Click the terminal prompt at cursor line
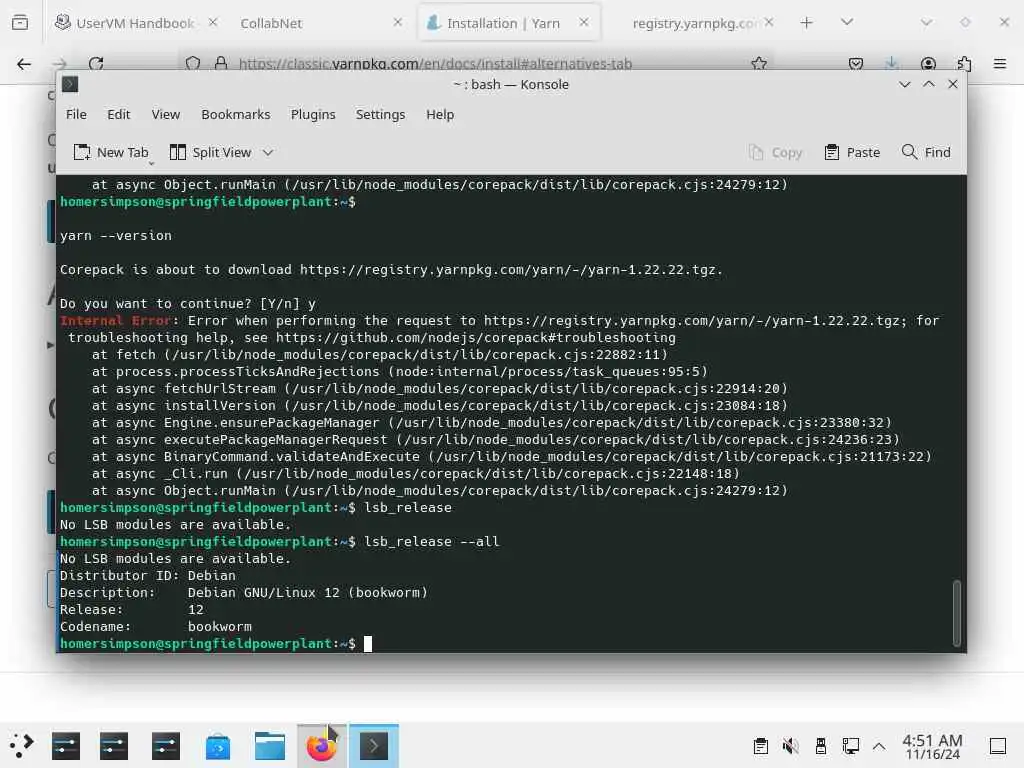 point(208,644)
